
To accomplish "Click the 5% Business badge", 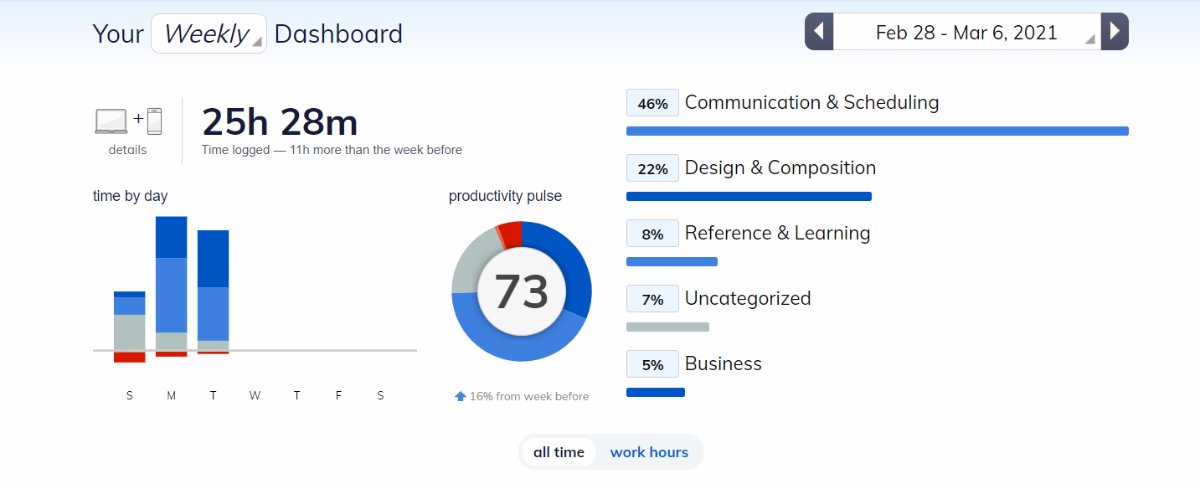I will click(x=652, y=364).
